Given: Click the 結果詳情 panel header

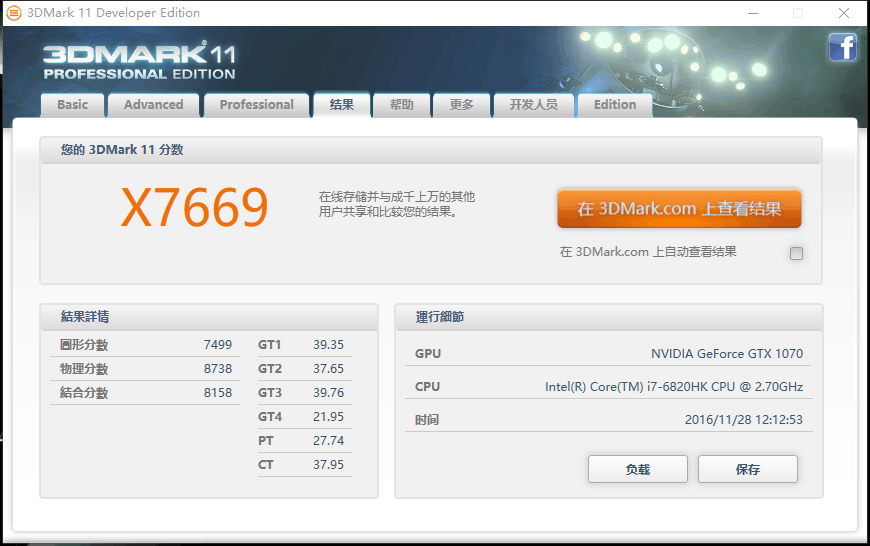Looking at the screenshot, I should coord(209,317).
